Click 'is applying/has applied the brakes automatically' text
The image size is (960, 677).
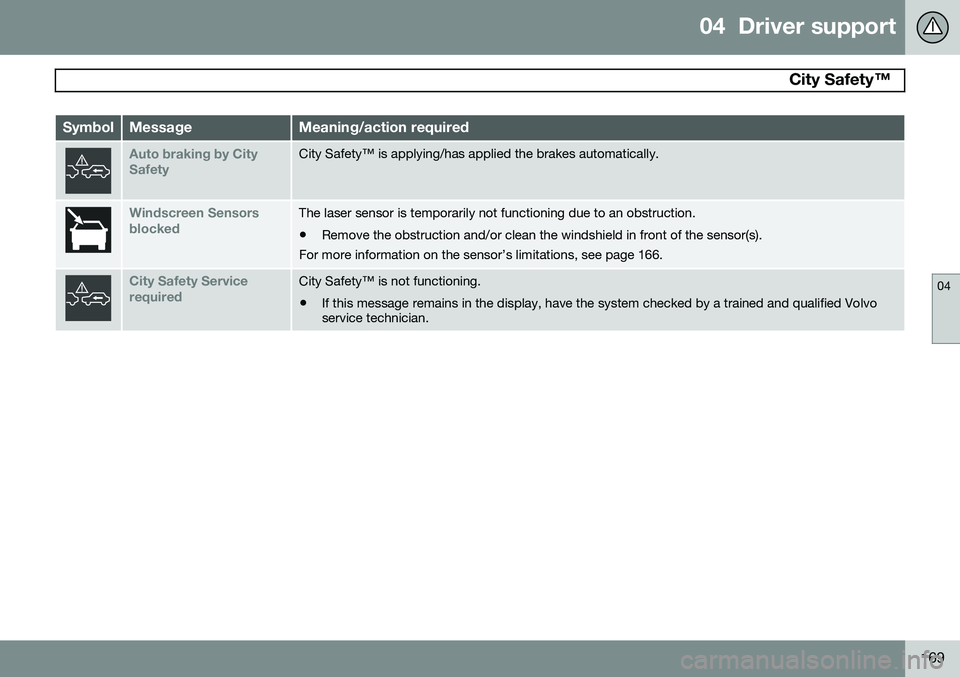tap(518, 154)
